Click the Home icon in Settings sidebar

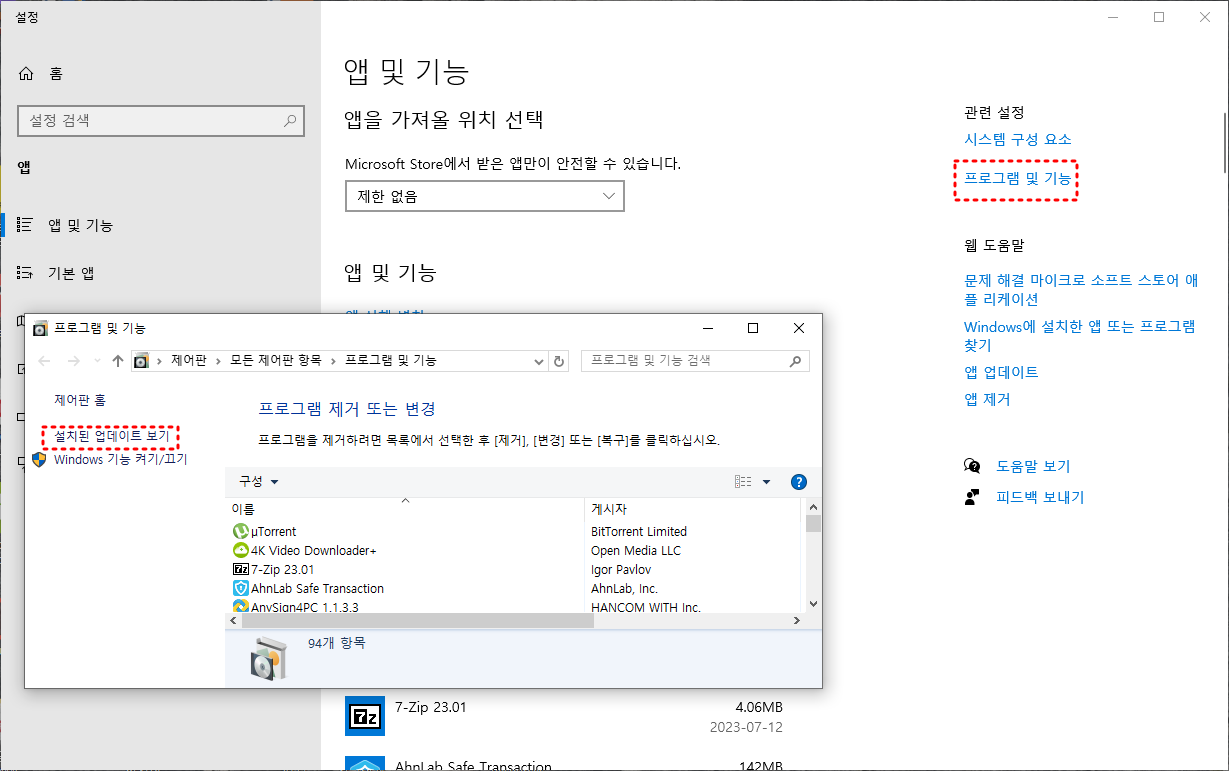26,74
